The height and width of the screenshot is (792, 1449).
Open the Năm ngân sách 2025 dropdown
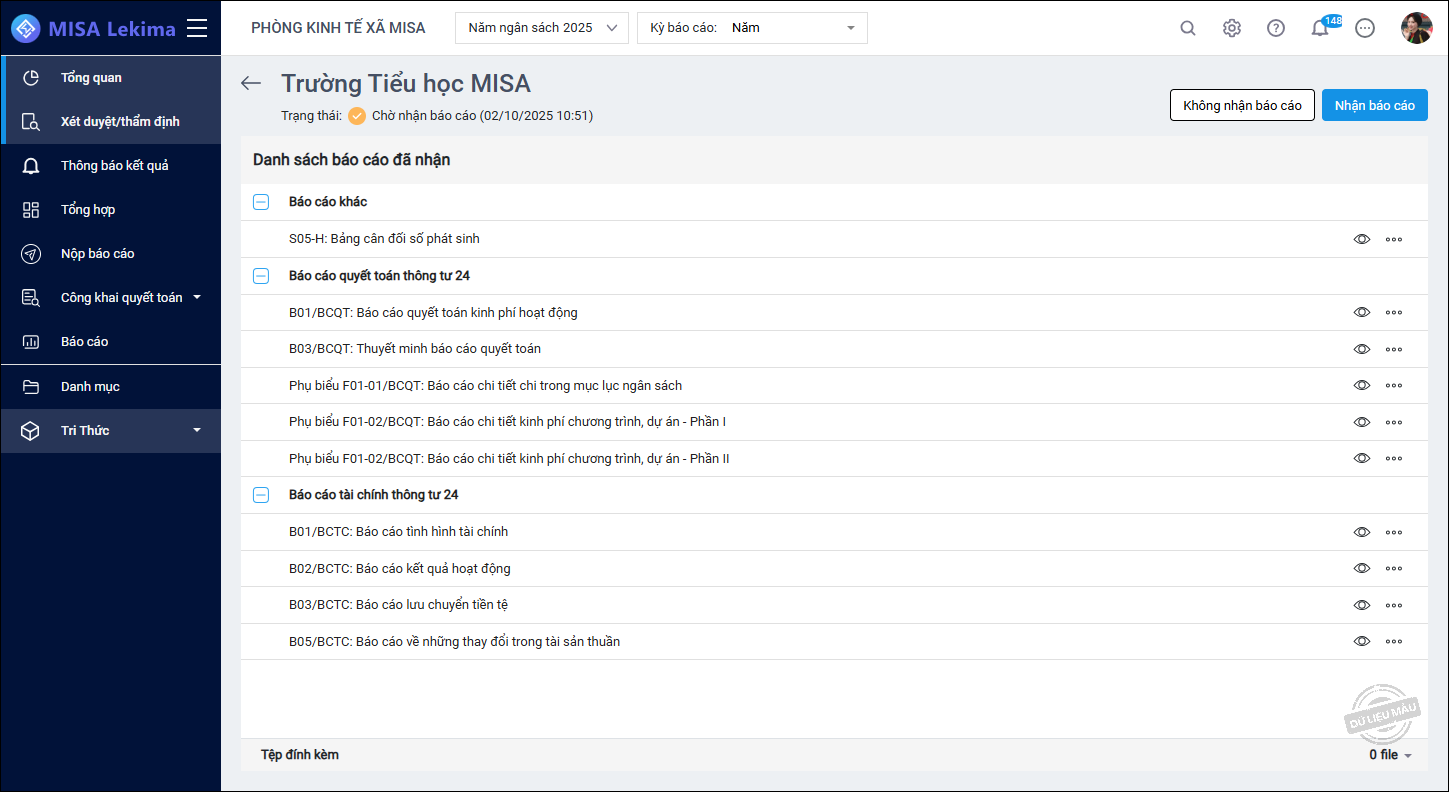click(x=542, y=28)
